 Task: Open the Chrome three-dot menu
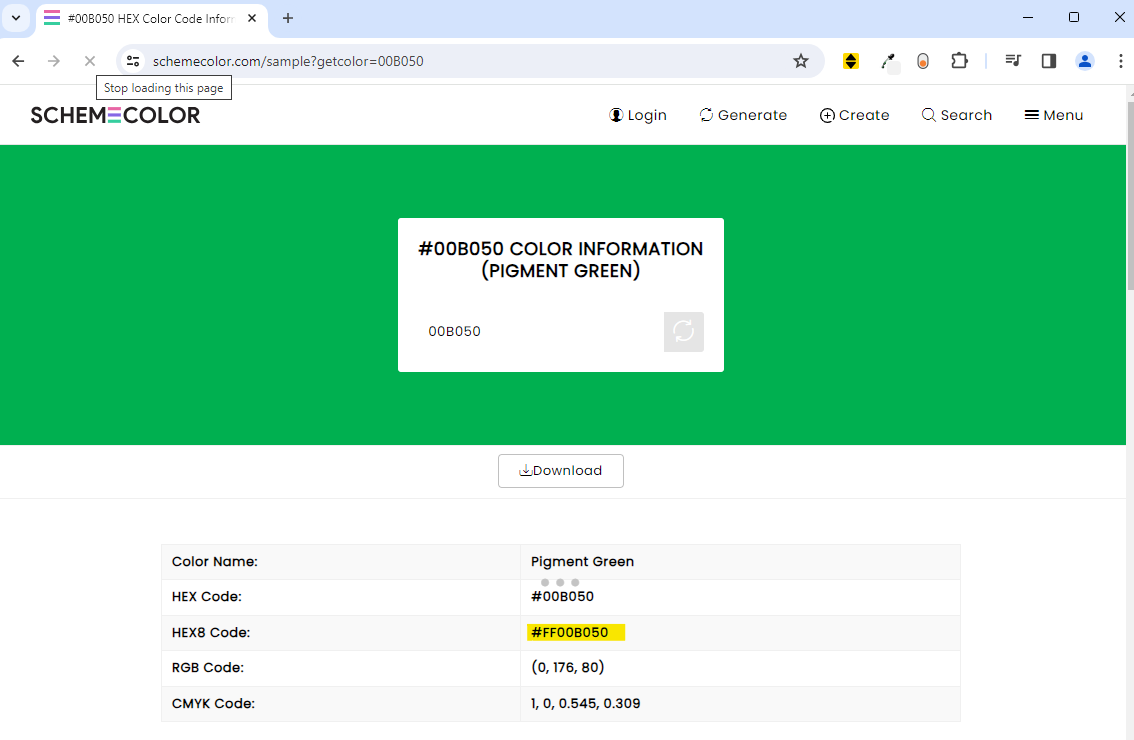(1121, 61)
